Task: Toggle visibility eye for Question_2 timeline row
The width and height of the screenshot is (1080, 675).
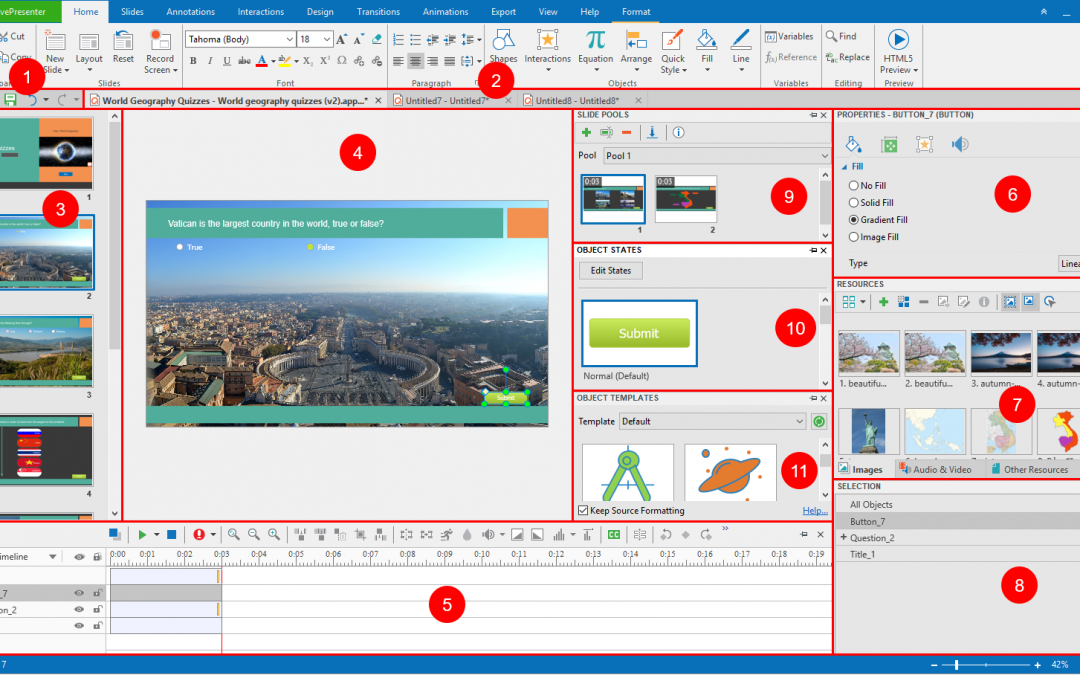Action: (x=79, y=610)
